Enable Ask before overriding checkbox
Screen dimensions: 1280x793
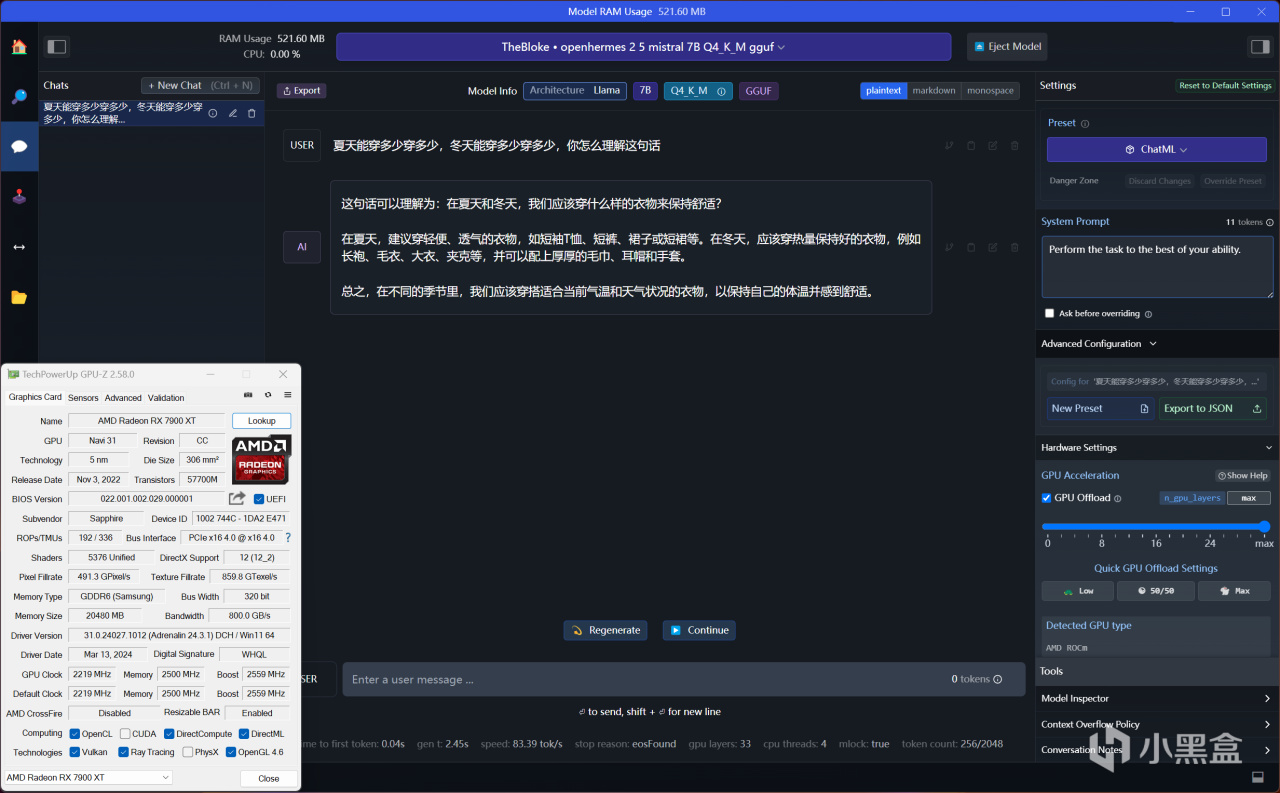pyautogui.click(x=1049, y=313)
